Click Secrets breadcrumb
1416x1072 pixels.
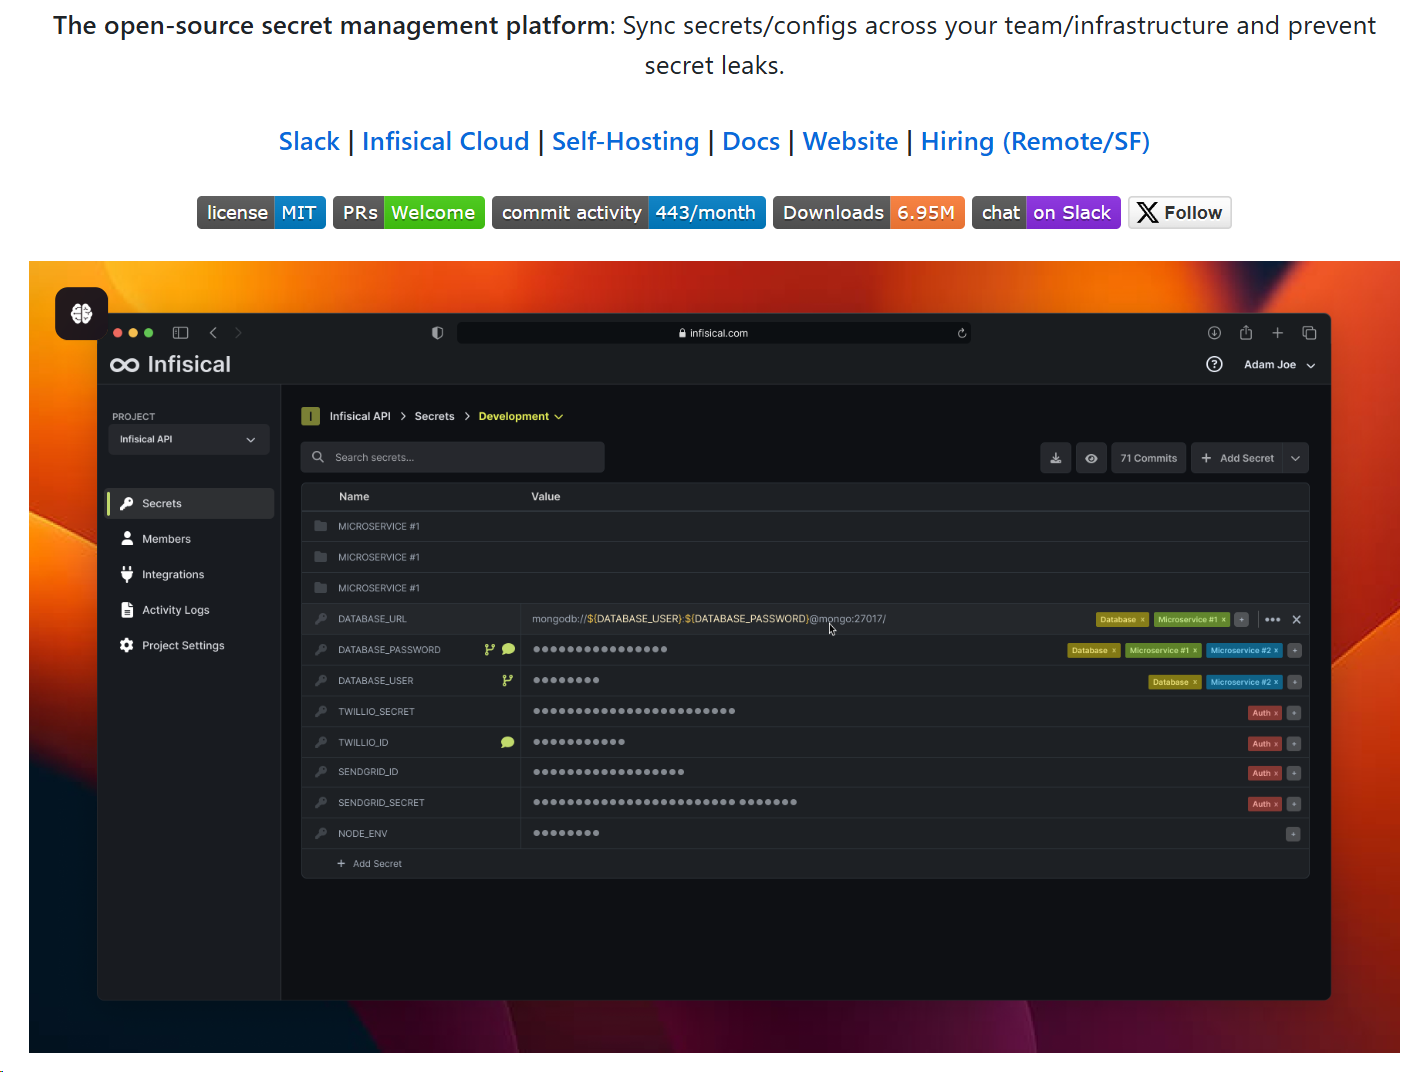tap(435, 417)
